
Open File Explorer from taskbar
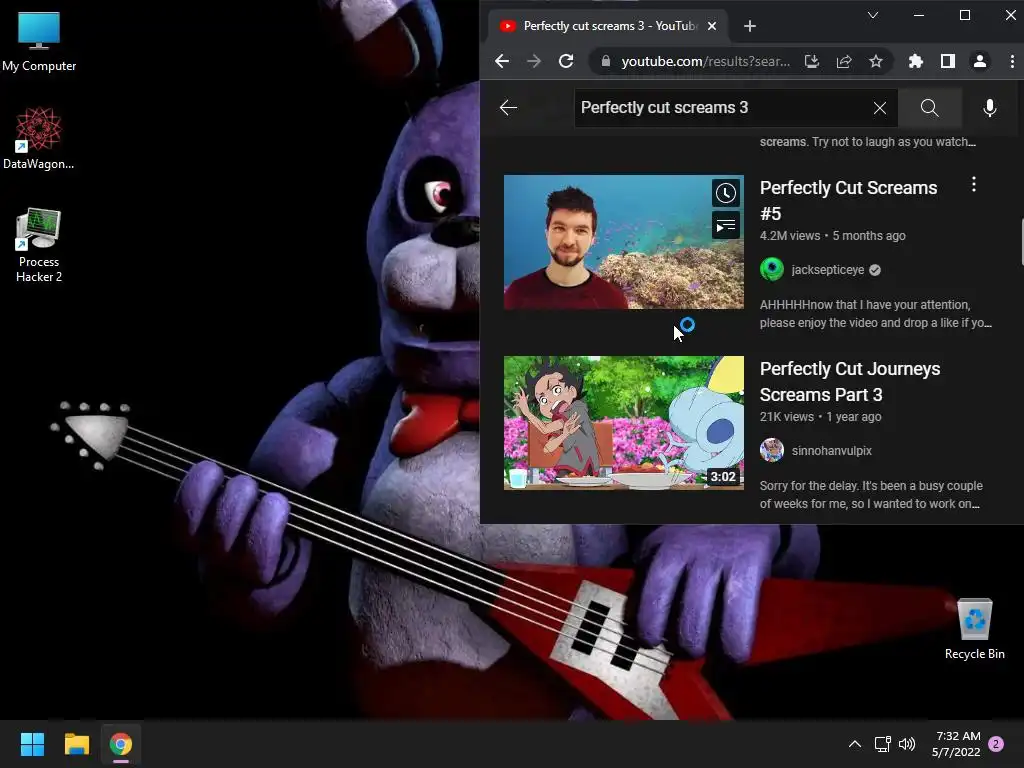point(76,744)
